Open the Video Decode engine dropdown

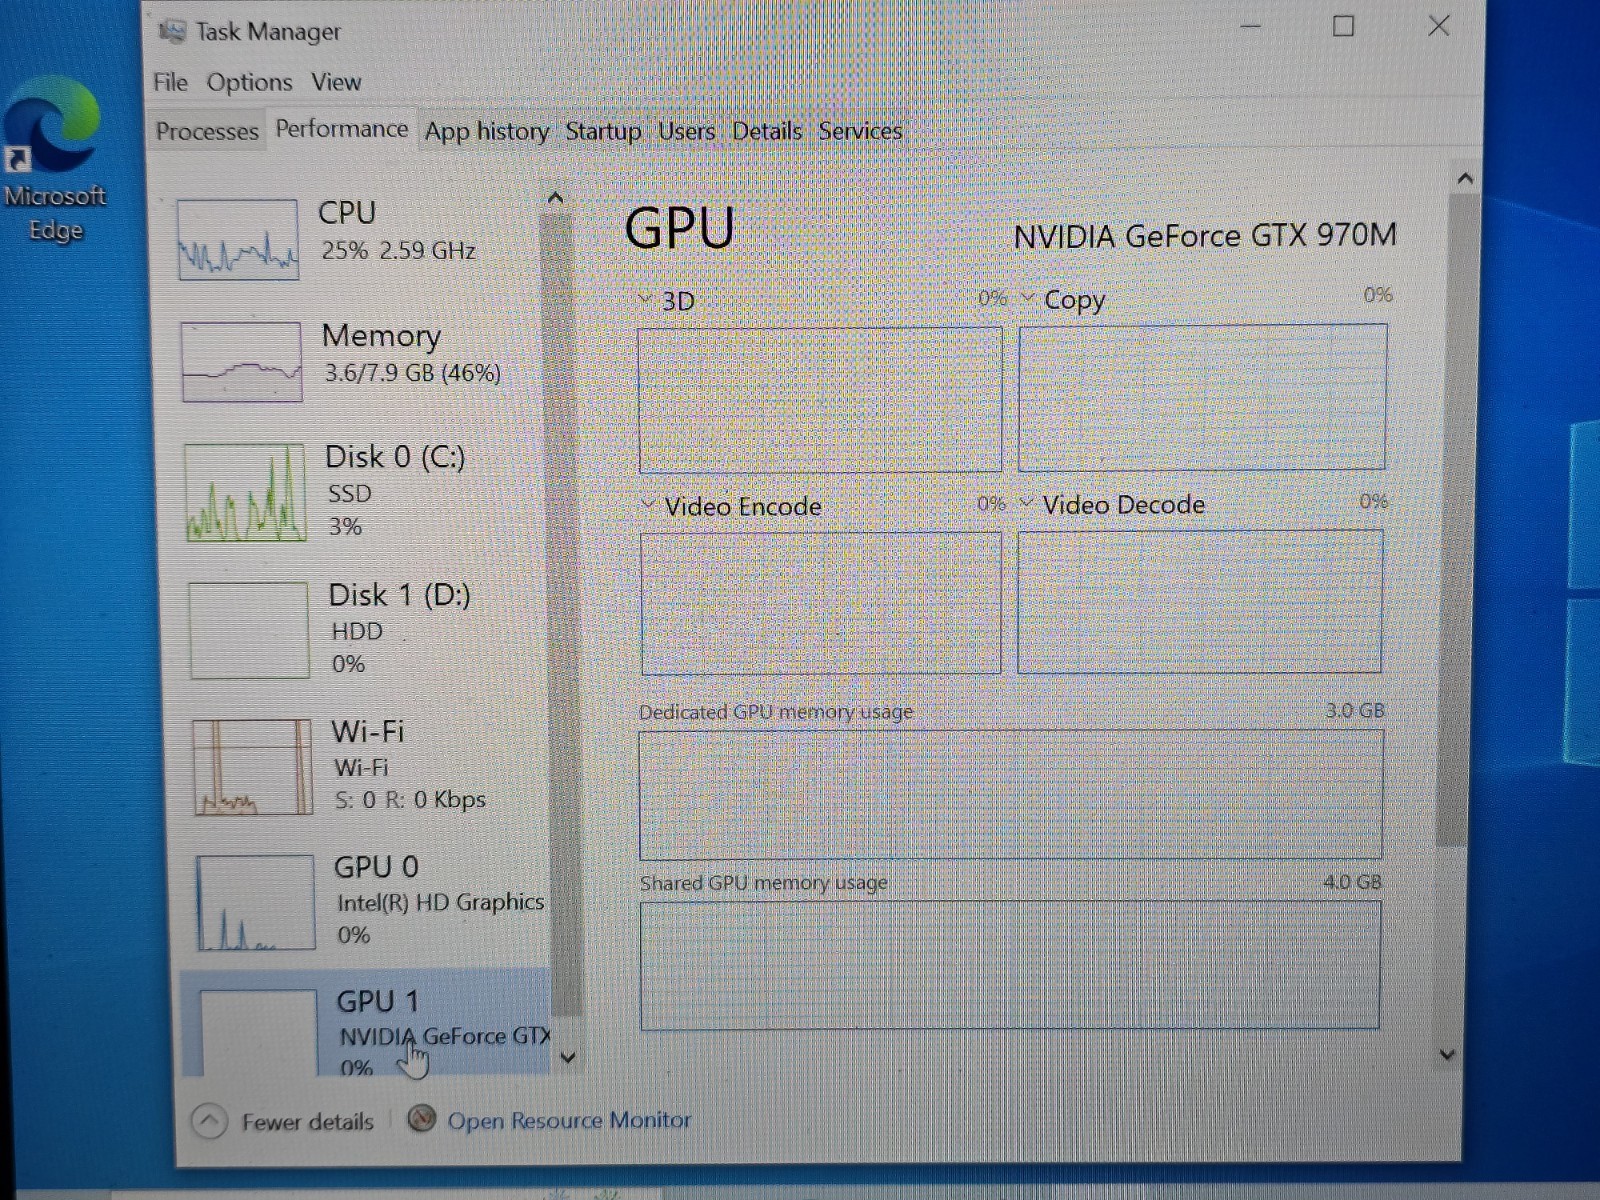tap(1026, 502)
